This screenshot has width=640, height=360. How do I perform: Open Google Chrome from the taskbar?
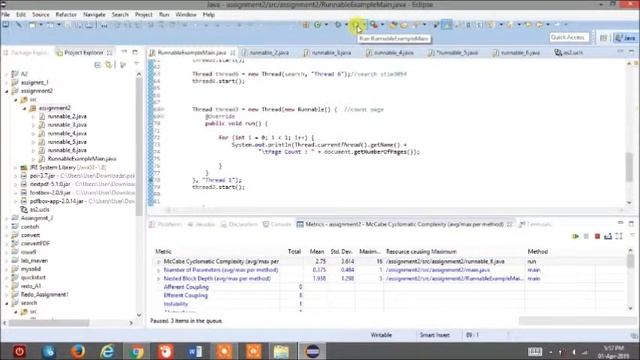136,351
